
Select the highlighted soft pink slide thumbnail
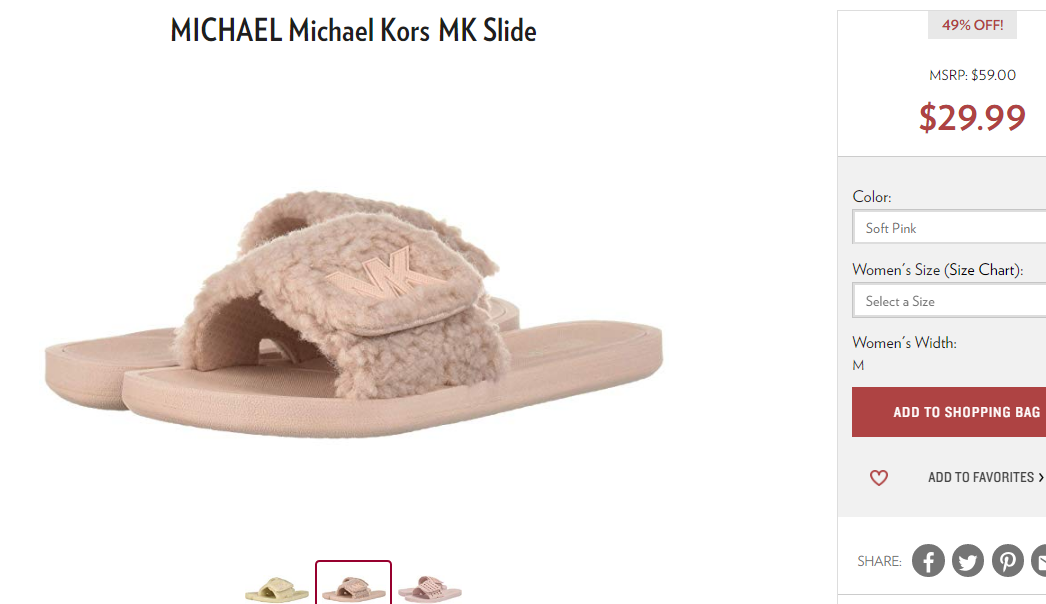354,583
